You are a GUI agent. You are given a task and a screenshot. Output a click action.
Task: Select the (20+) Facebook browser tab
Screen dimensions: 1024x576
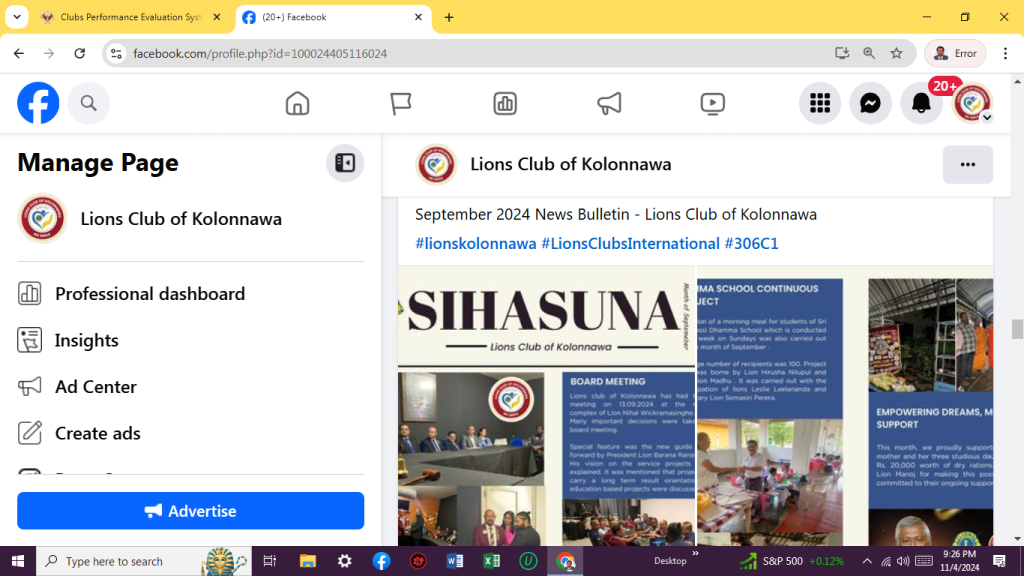[x=332, y=17]
